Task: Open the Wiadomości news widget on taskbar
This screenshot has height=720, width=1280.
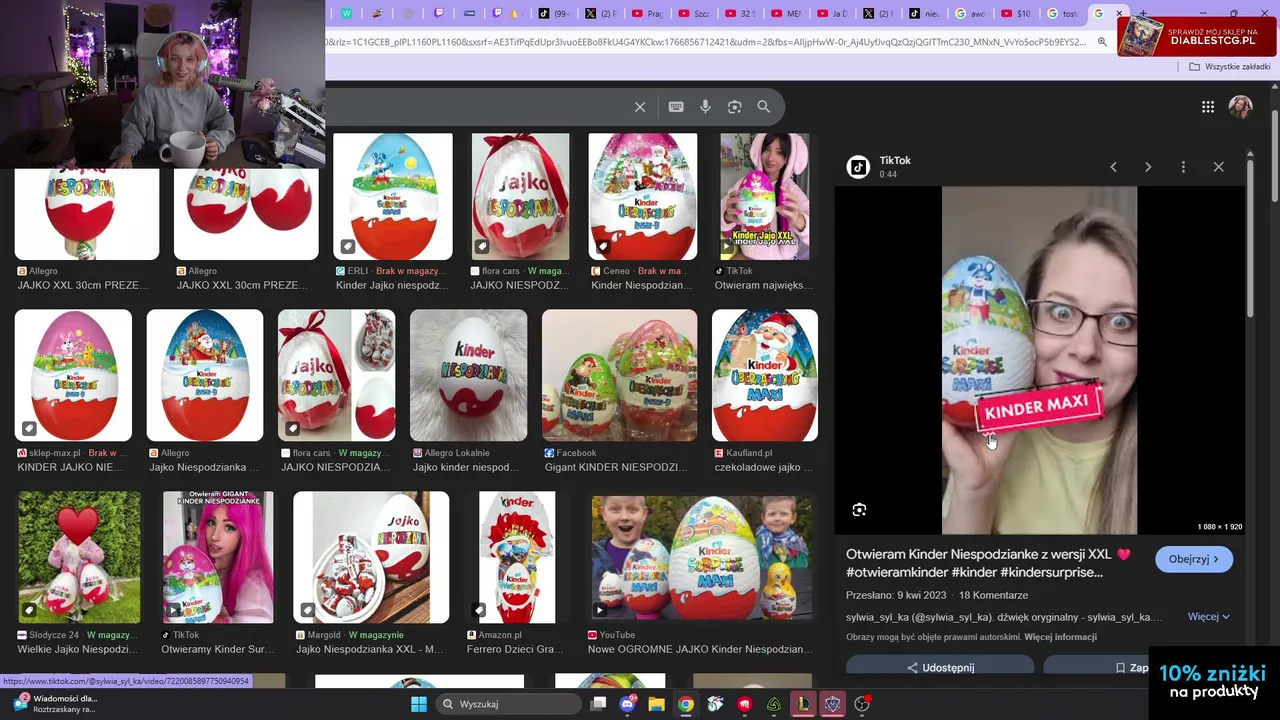Action: [55, 704]
